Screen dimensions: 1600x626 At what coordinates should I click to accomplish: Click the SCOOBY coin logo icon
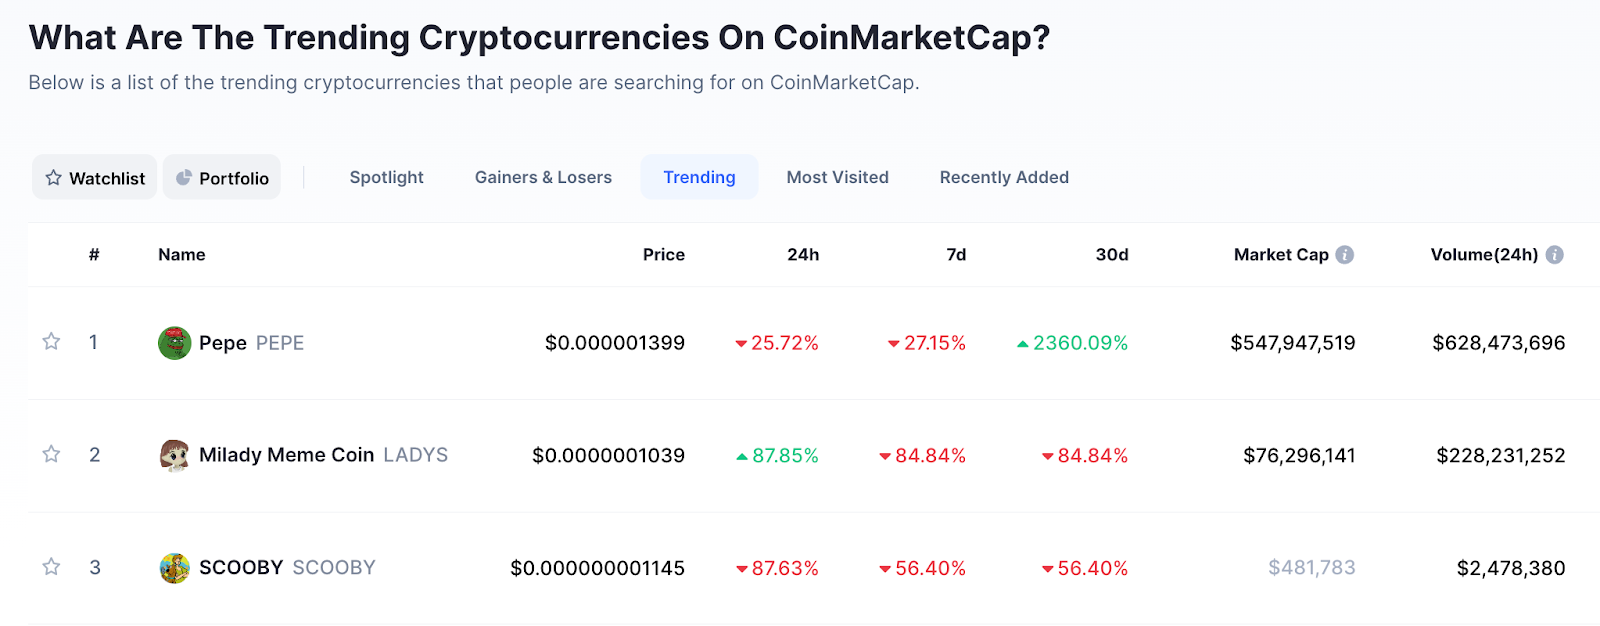pyautogui.click(x=175, y=568)
